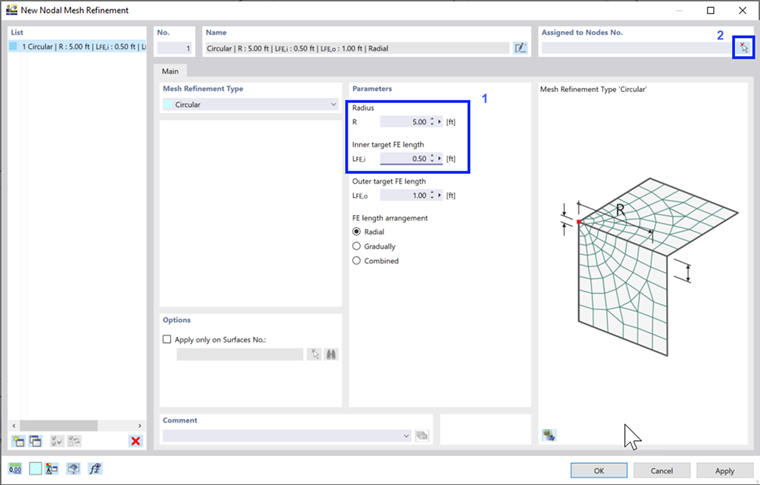
Task: Click the binoculars search icon in Options
Action: [x=331, y=354]
